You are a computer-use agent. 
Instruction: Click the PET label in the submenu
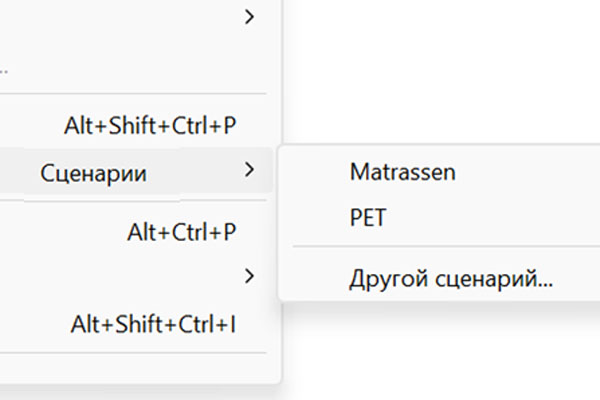[x=368, y=218]
